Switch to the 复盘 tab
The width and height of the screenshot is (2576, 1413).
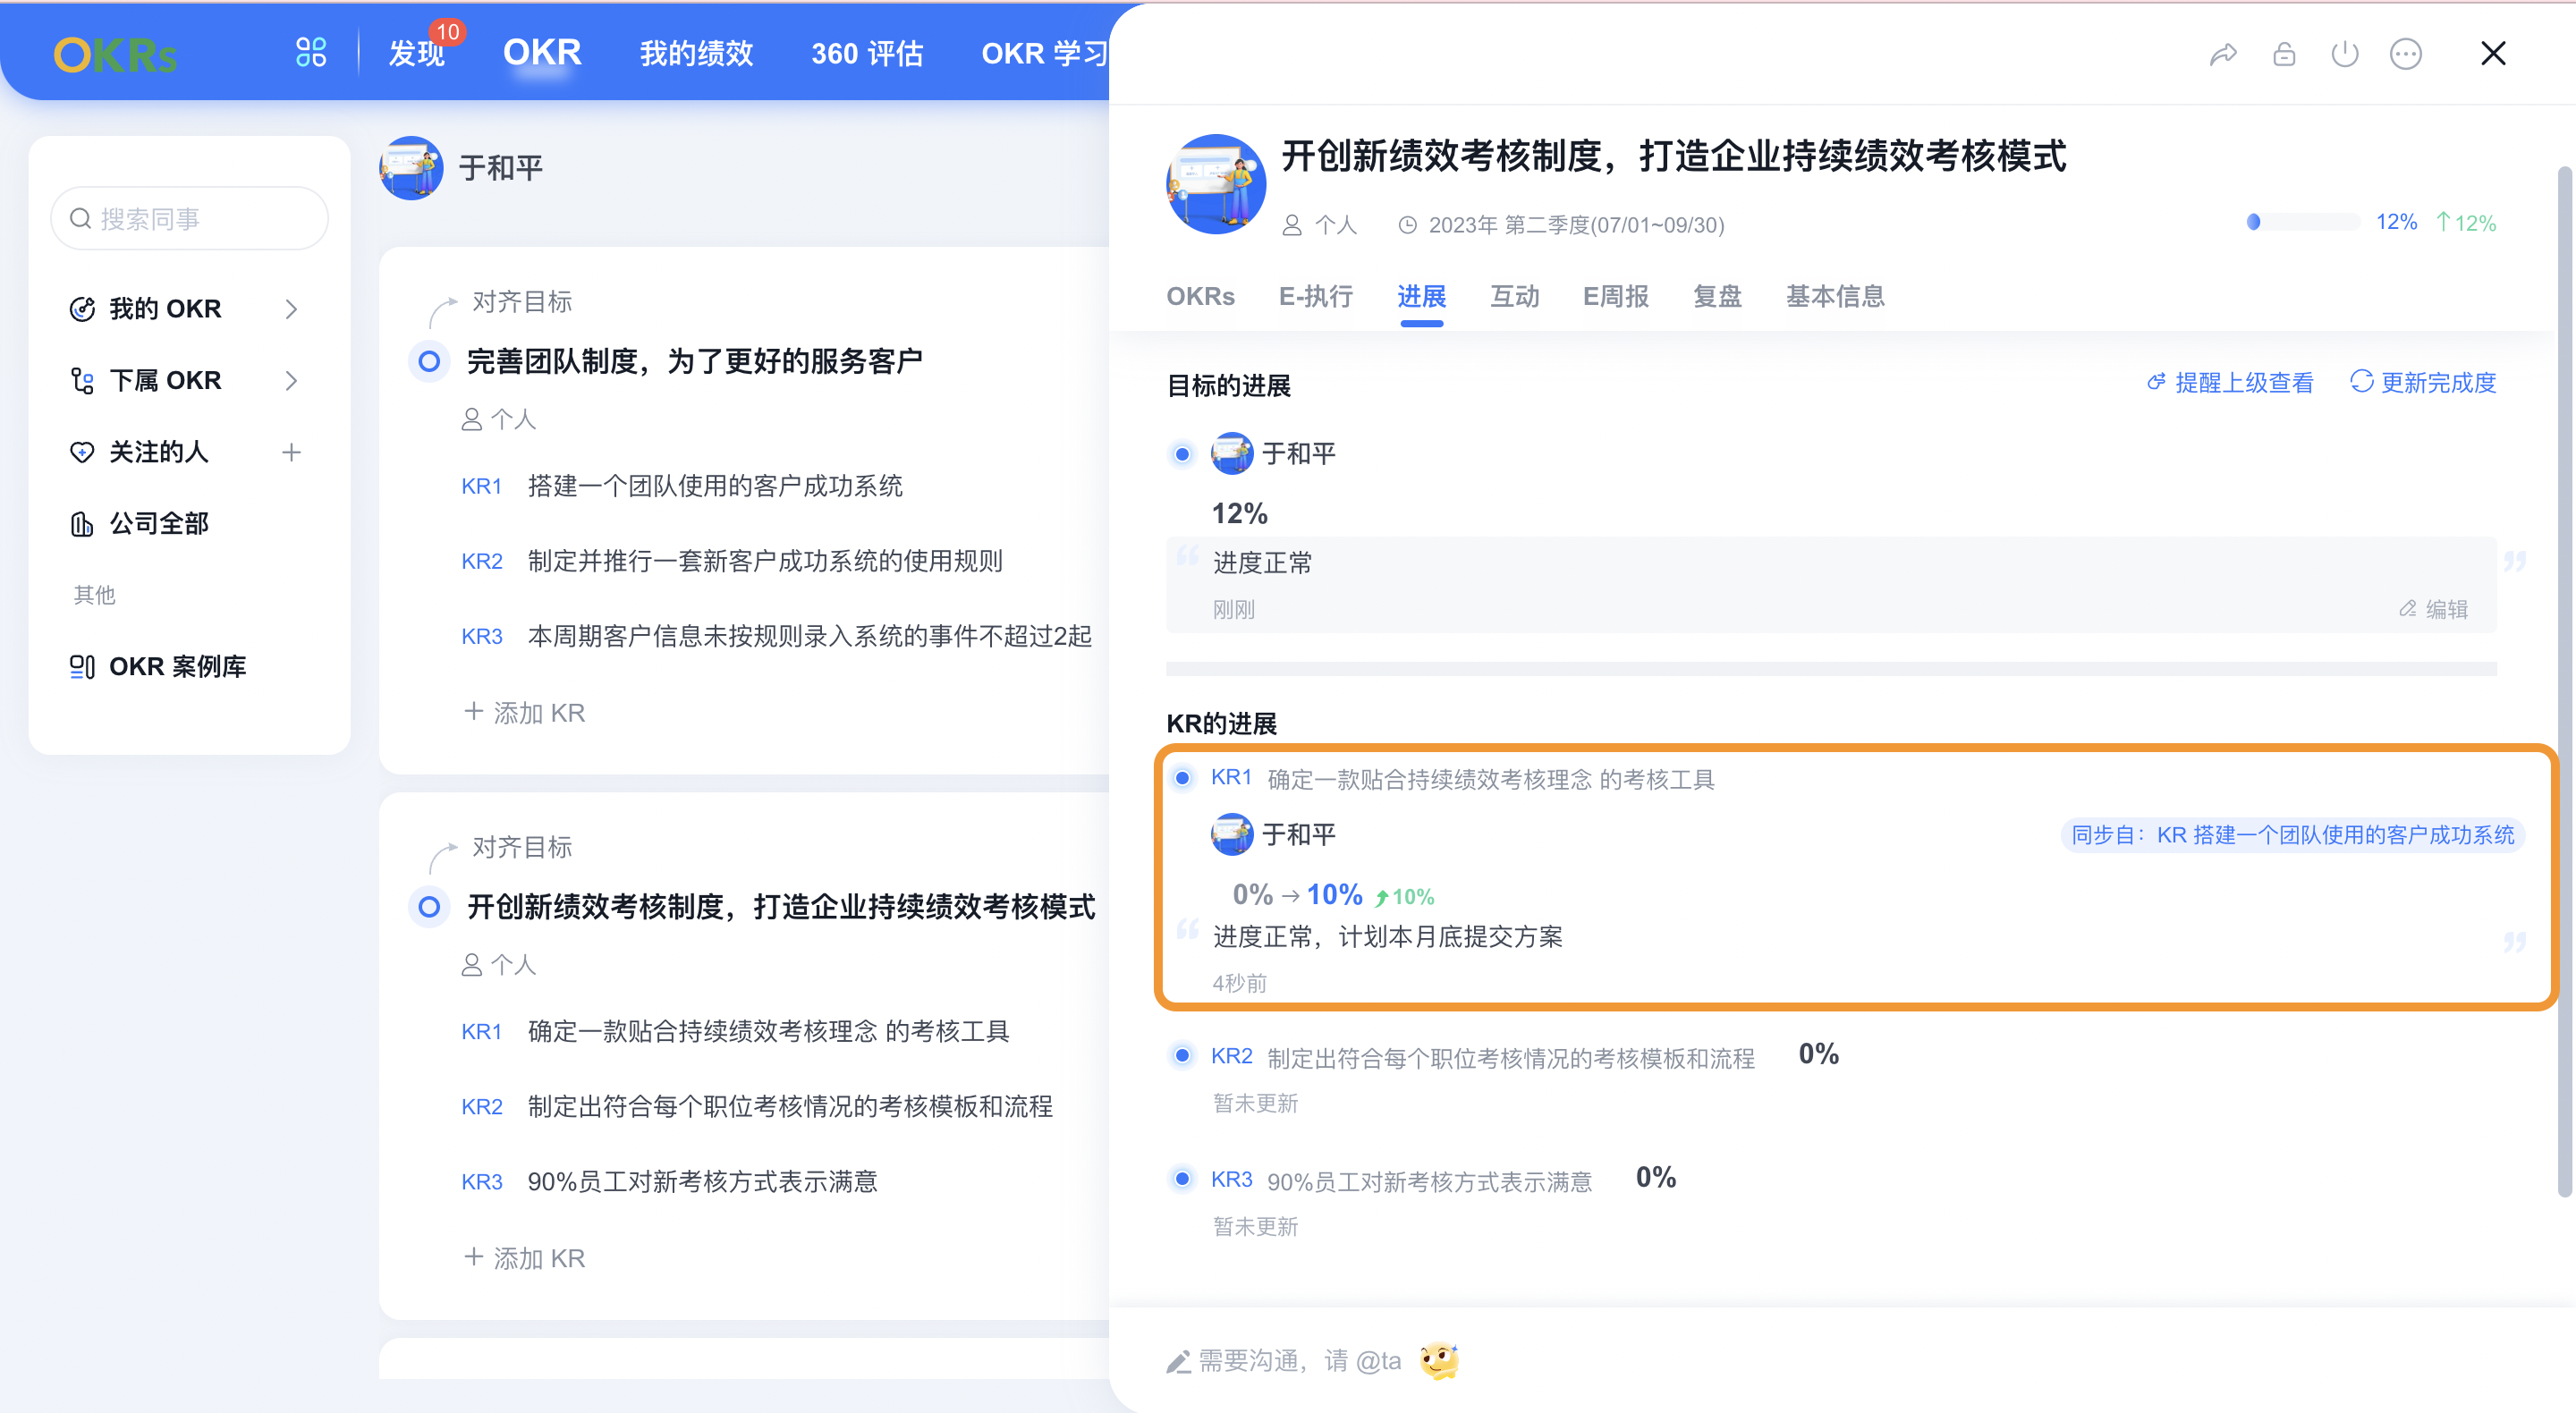[1717, 296]
